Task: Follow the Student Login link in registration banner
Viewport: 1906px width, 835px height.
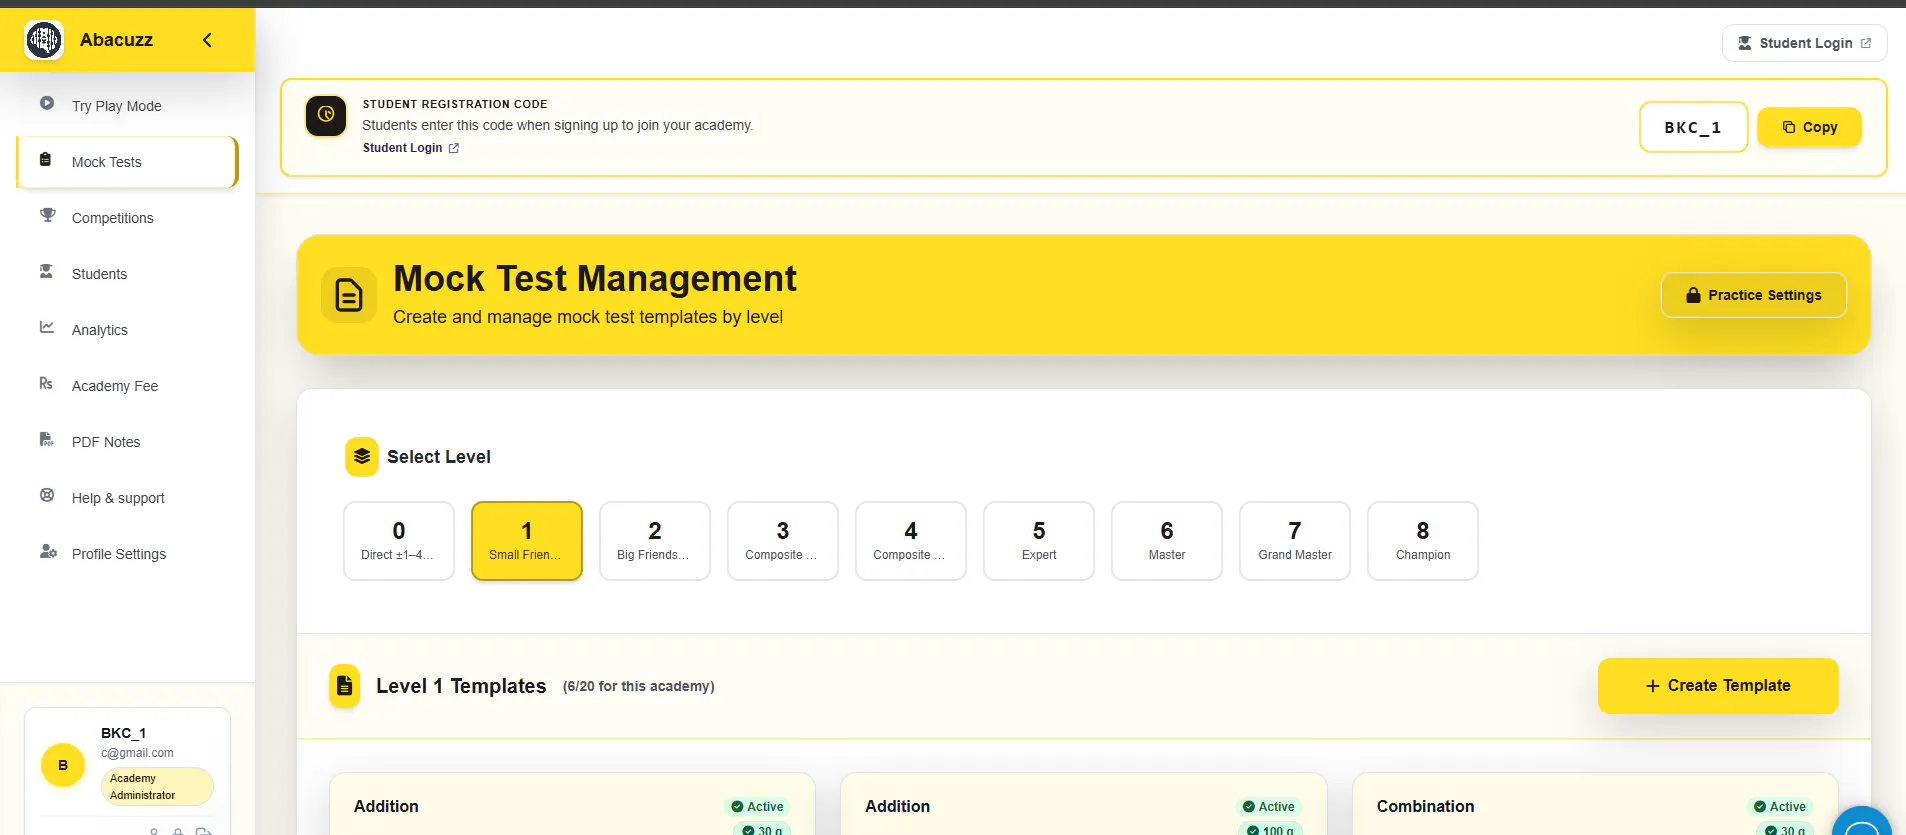Action: click(410, 148)
